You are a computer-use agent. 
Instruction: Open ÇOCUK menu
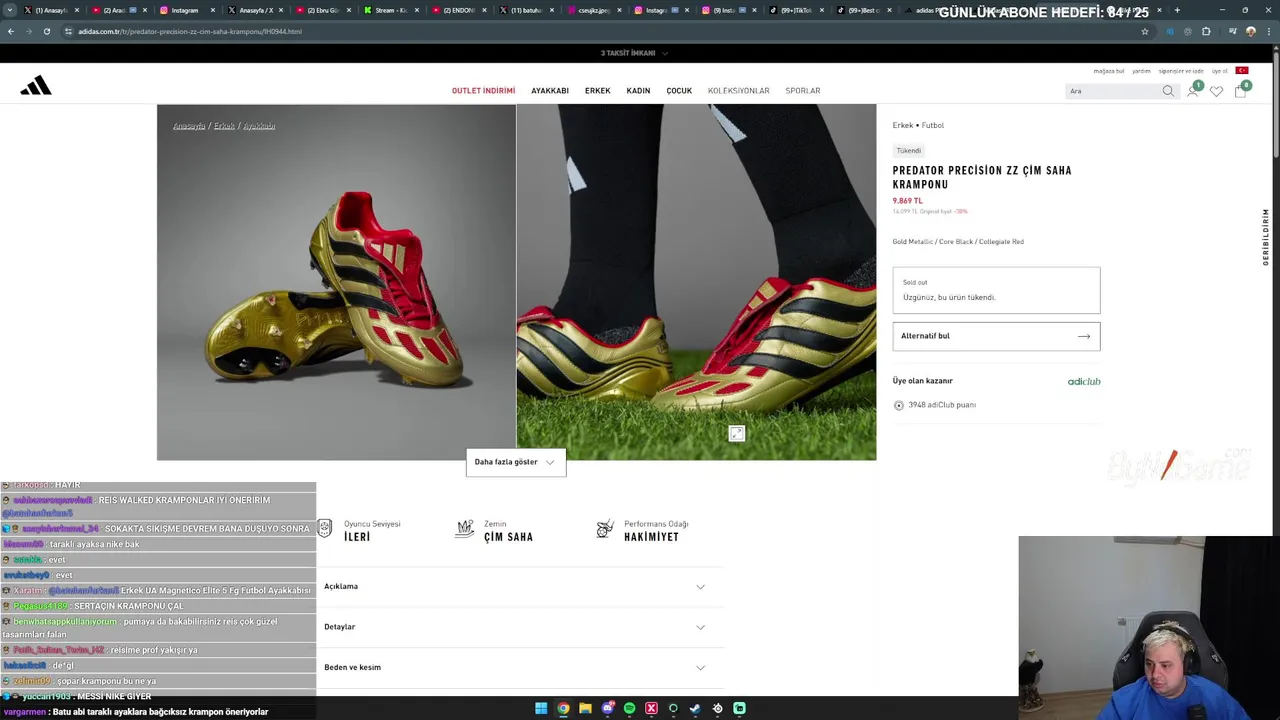pyautogui.click(x=679, y=91)
